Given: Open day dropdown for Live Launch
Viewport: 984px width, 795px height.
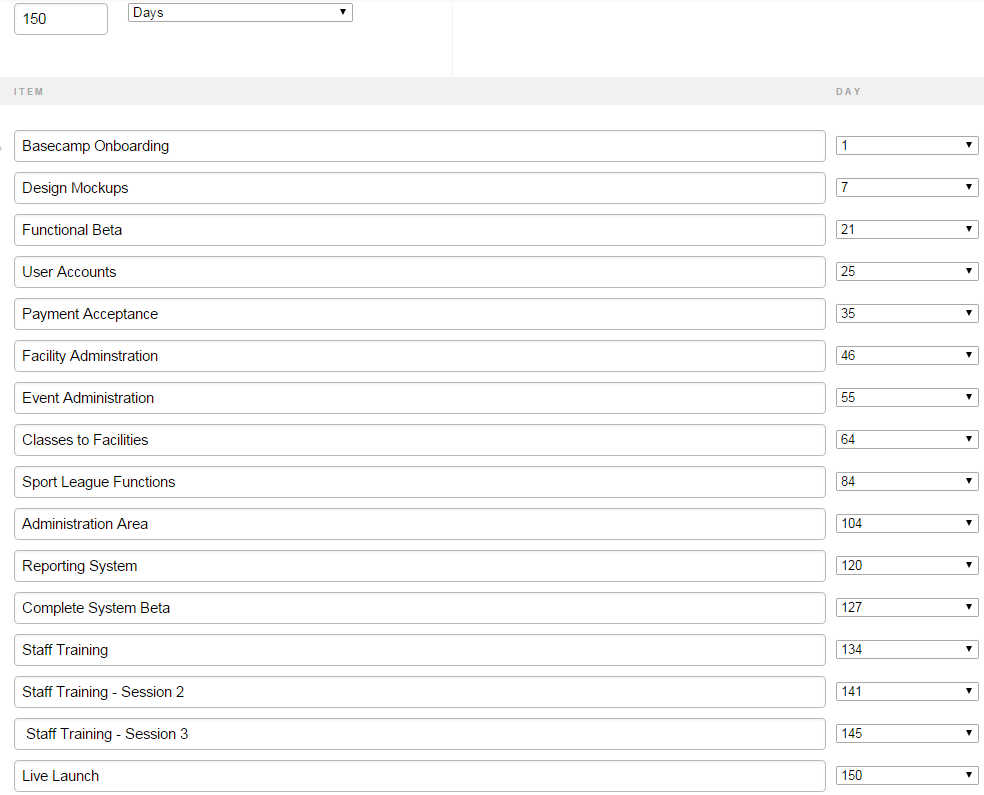Looking at the screenshot, I should [907, 776].
